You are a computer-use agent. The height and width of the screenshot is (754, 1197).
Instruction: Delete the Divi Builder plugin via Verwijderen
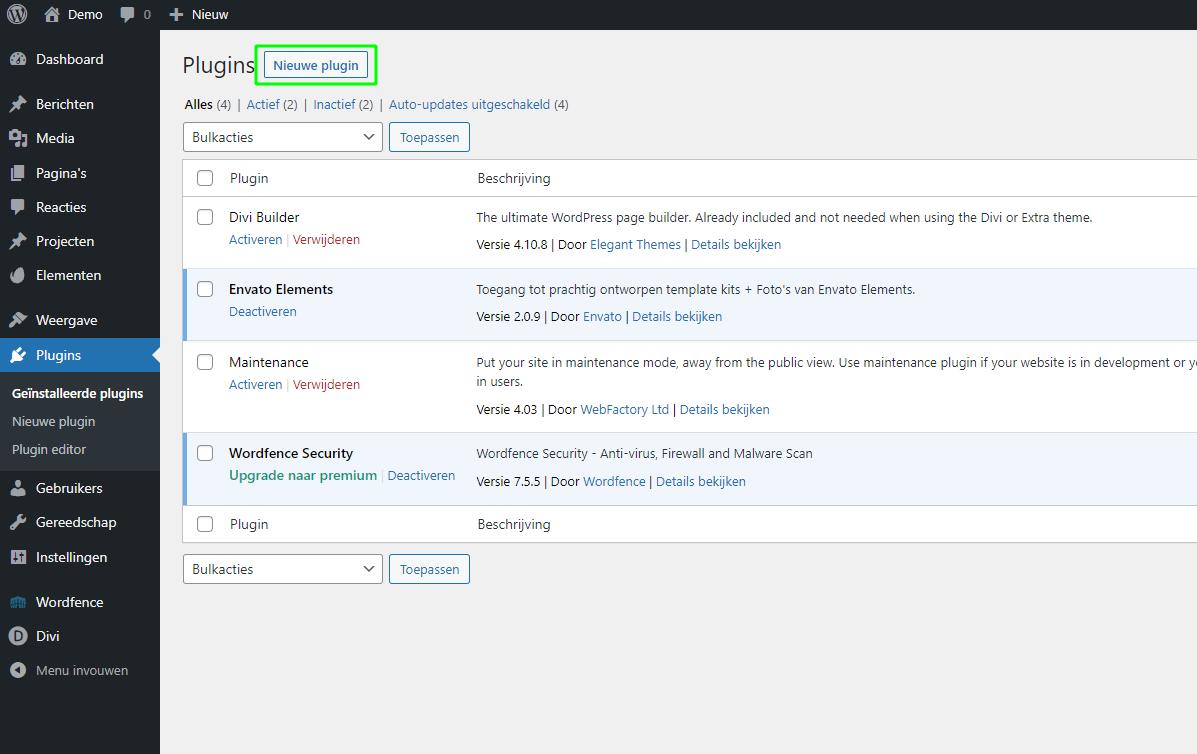click(x=326, y=240)
